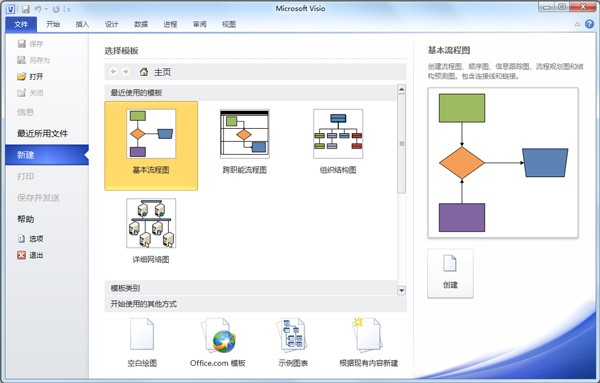The width and height of the screenshot is (600, 383).
Task: Click the 模板类别 section header
Action: tap(251, 288)
